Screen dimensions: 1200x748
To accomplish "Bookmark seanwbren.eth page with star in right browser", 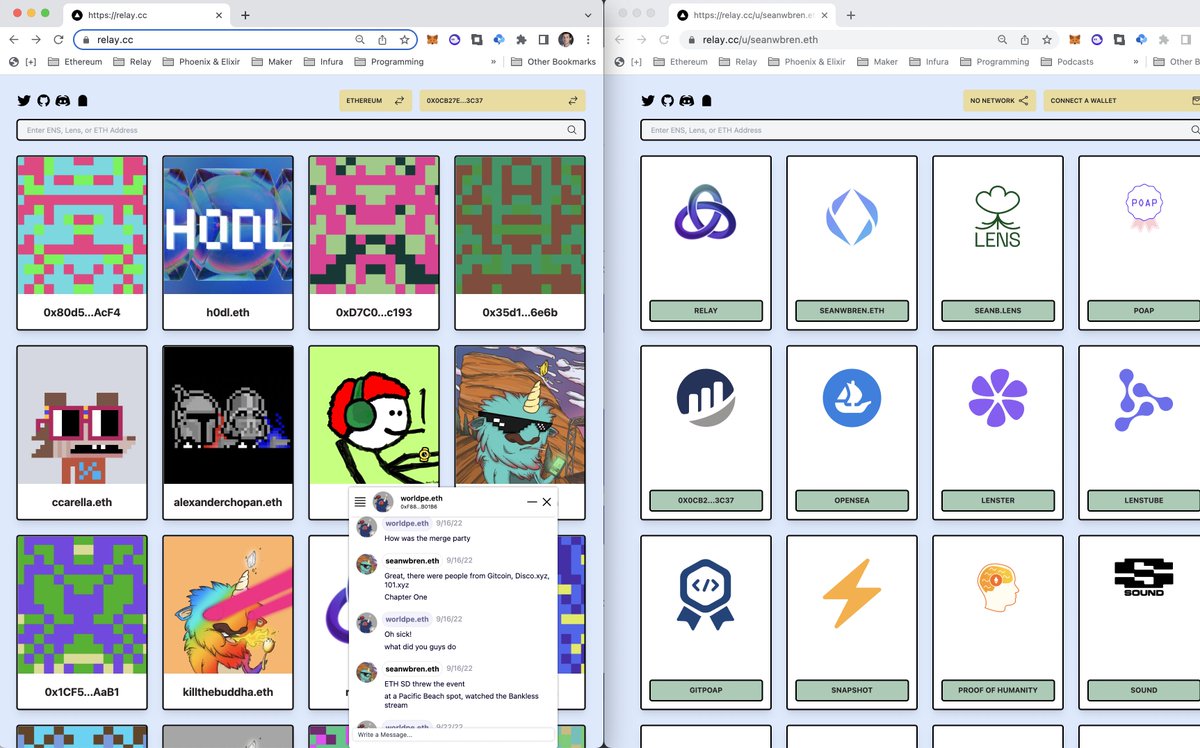I will point(1047,40).
